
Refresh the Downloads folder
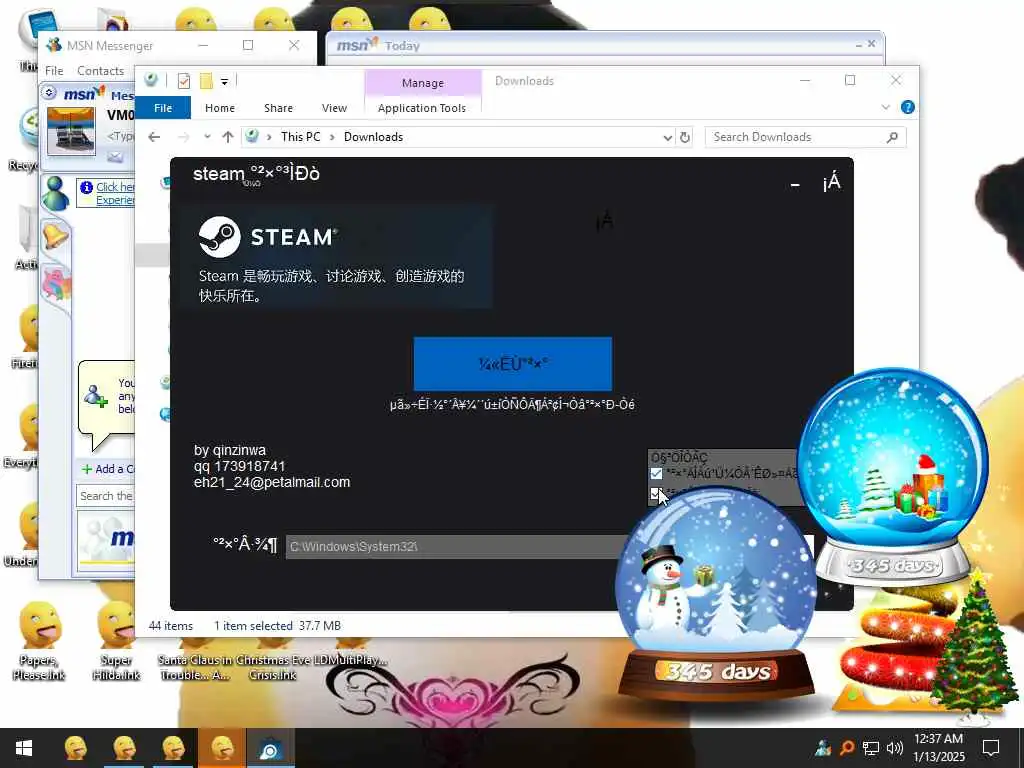tap(684, 138)
